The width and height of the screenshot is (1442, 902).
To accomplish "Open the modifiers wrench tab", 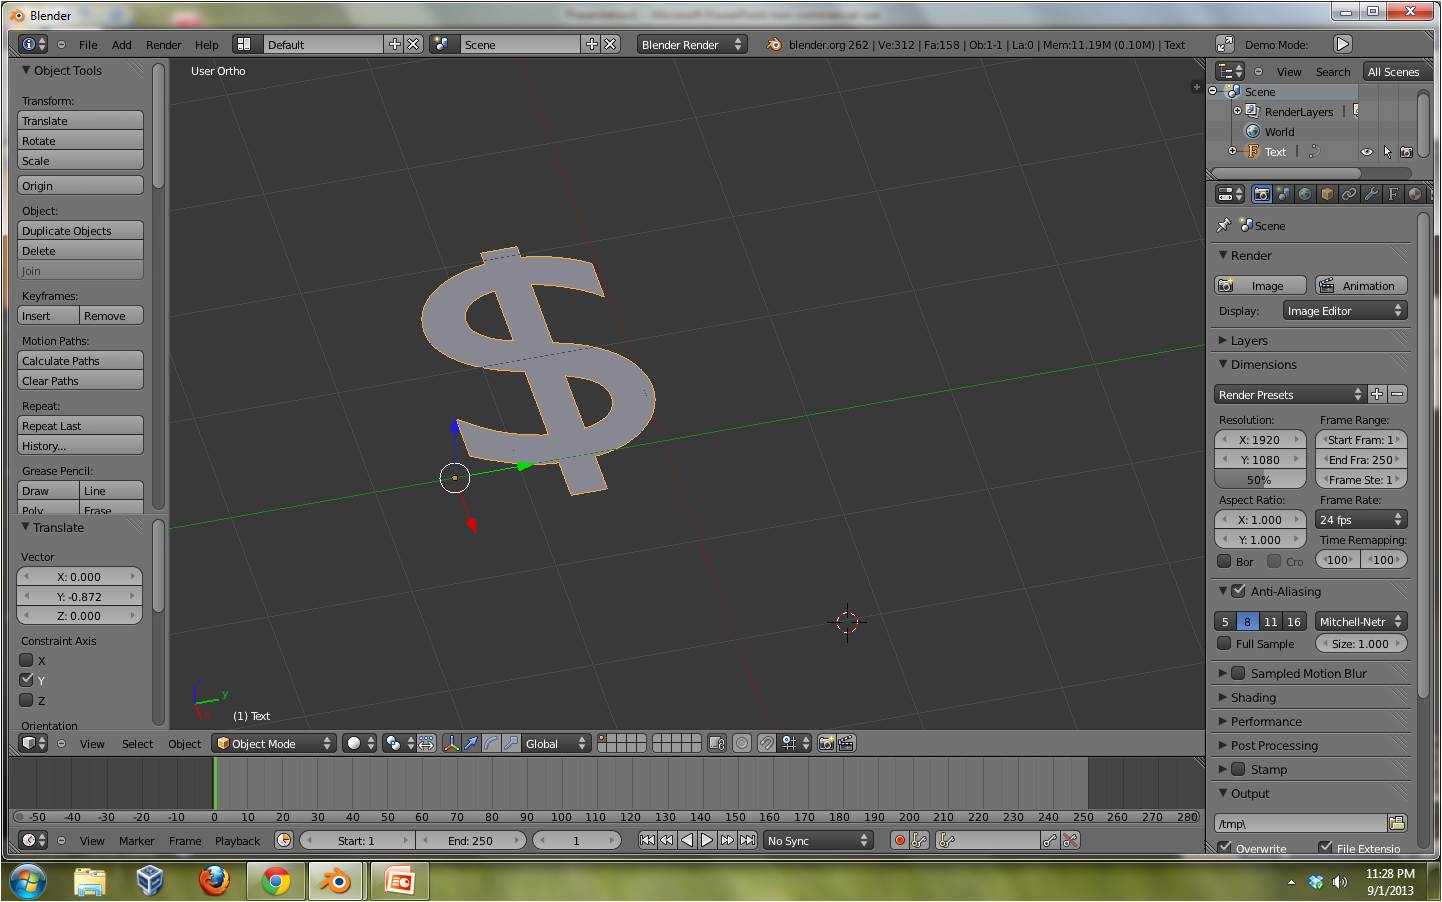I will click(x=1371, y=194).
